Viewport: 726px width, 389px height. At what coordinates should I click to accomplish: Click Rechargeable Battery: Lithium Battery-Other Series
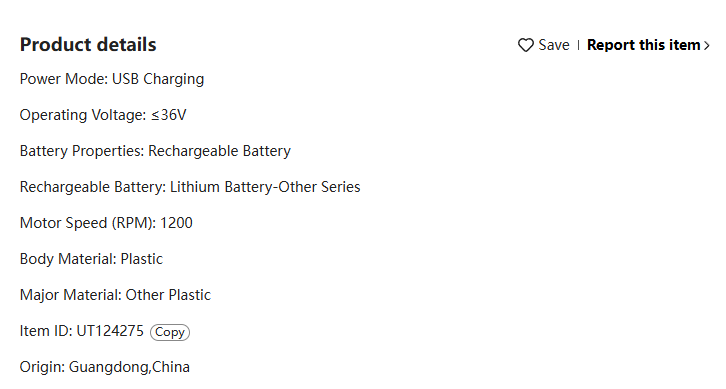(x=190, y=187)
